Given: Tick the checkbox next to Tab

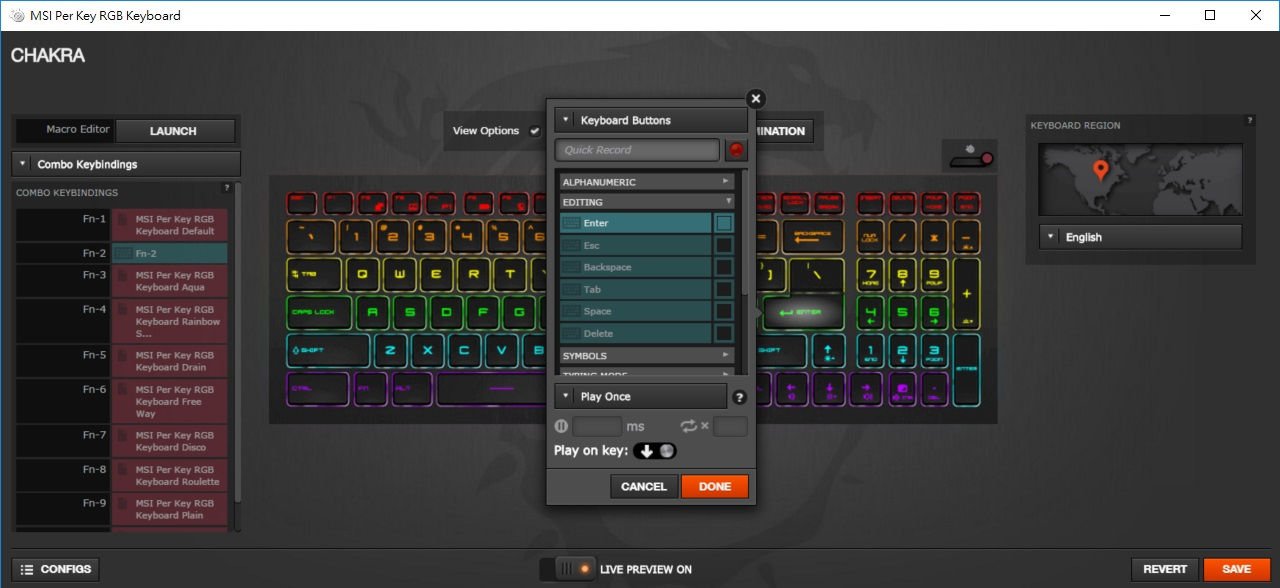Looking at the screenshot, I should point(724,289).
